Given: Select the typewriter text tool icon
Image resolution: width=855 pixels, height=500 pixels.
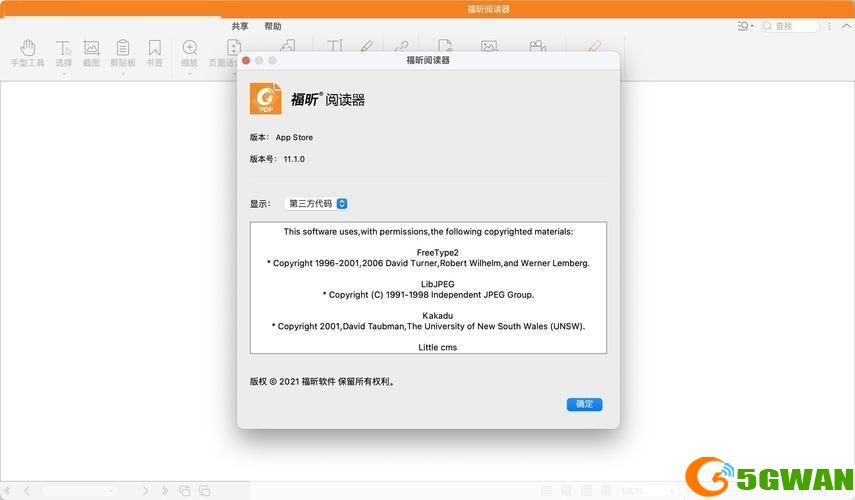Looking at the screenshot, I should click(334, 46).
